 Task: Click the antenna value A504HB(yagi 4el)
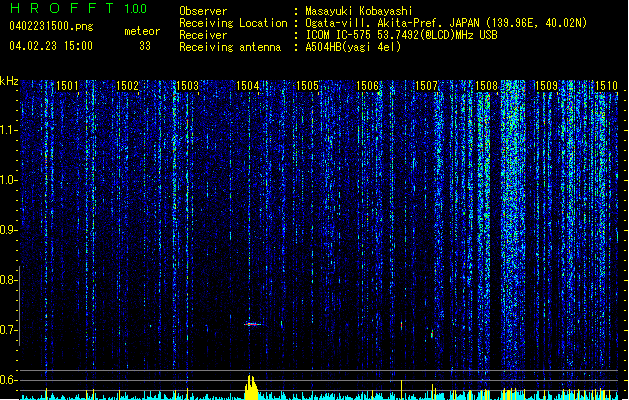point(353,47)
